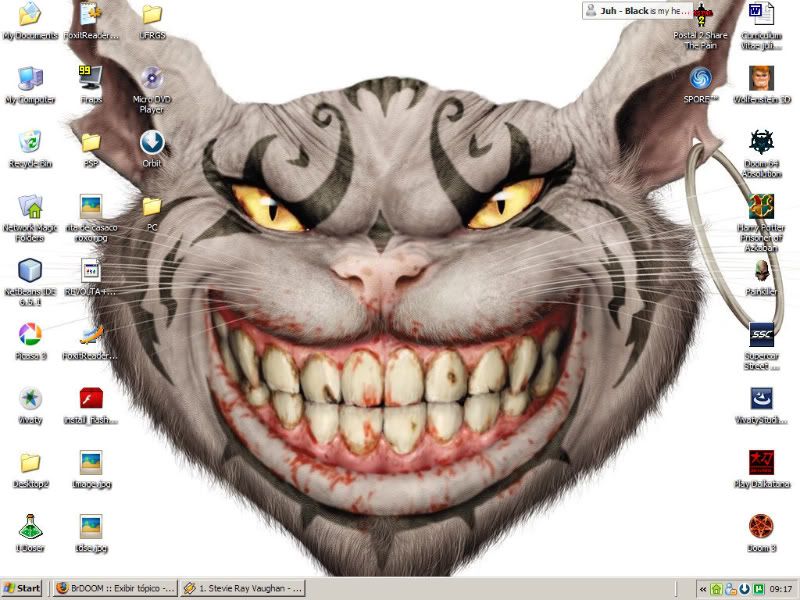Click the green square tray icon
The width and height of the screenshot is (800, 600).
click(758, 589)
